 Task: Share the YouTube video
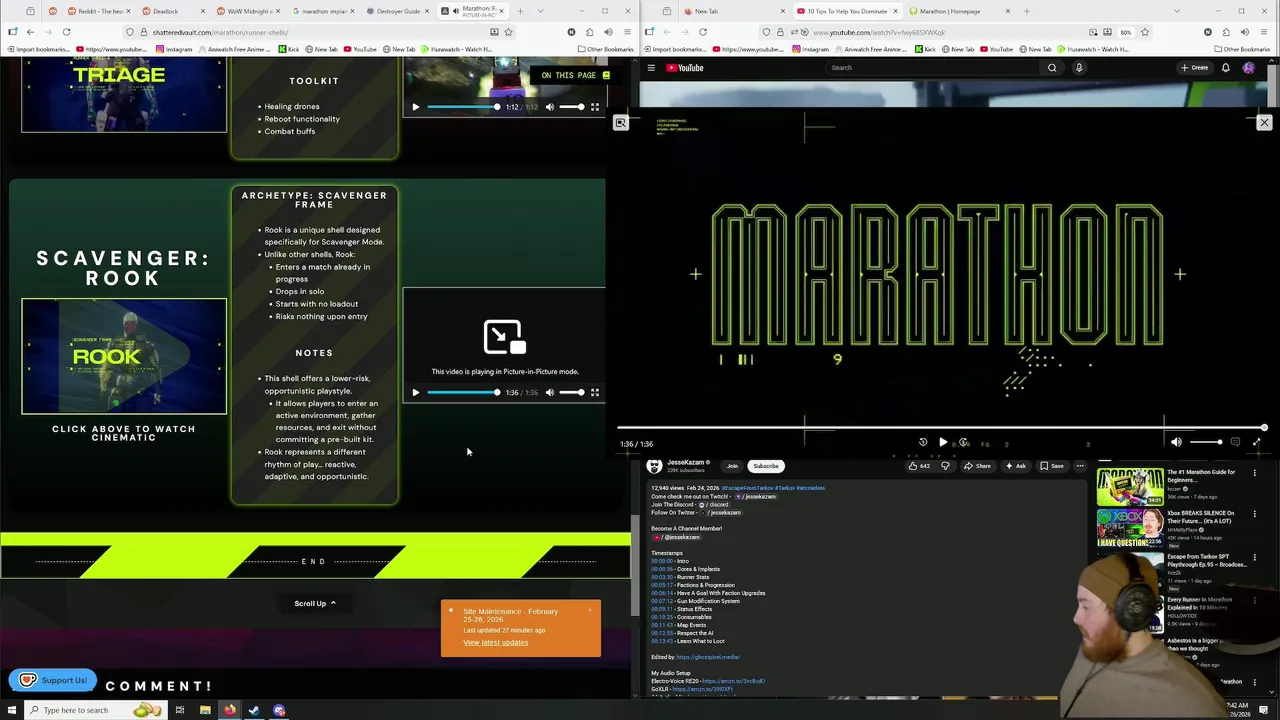[977, 466]
